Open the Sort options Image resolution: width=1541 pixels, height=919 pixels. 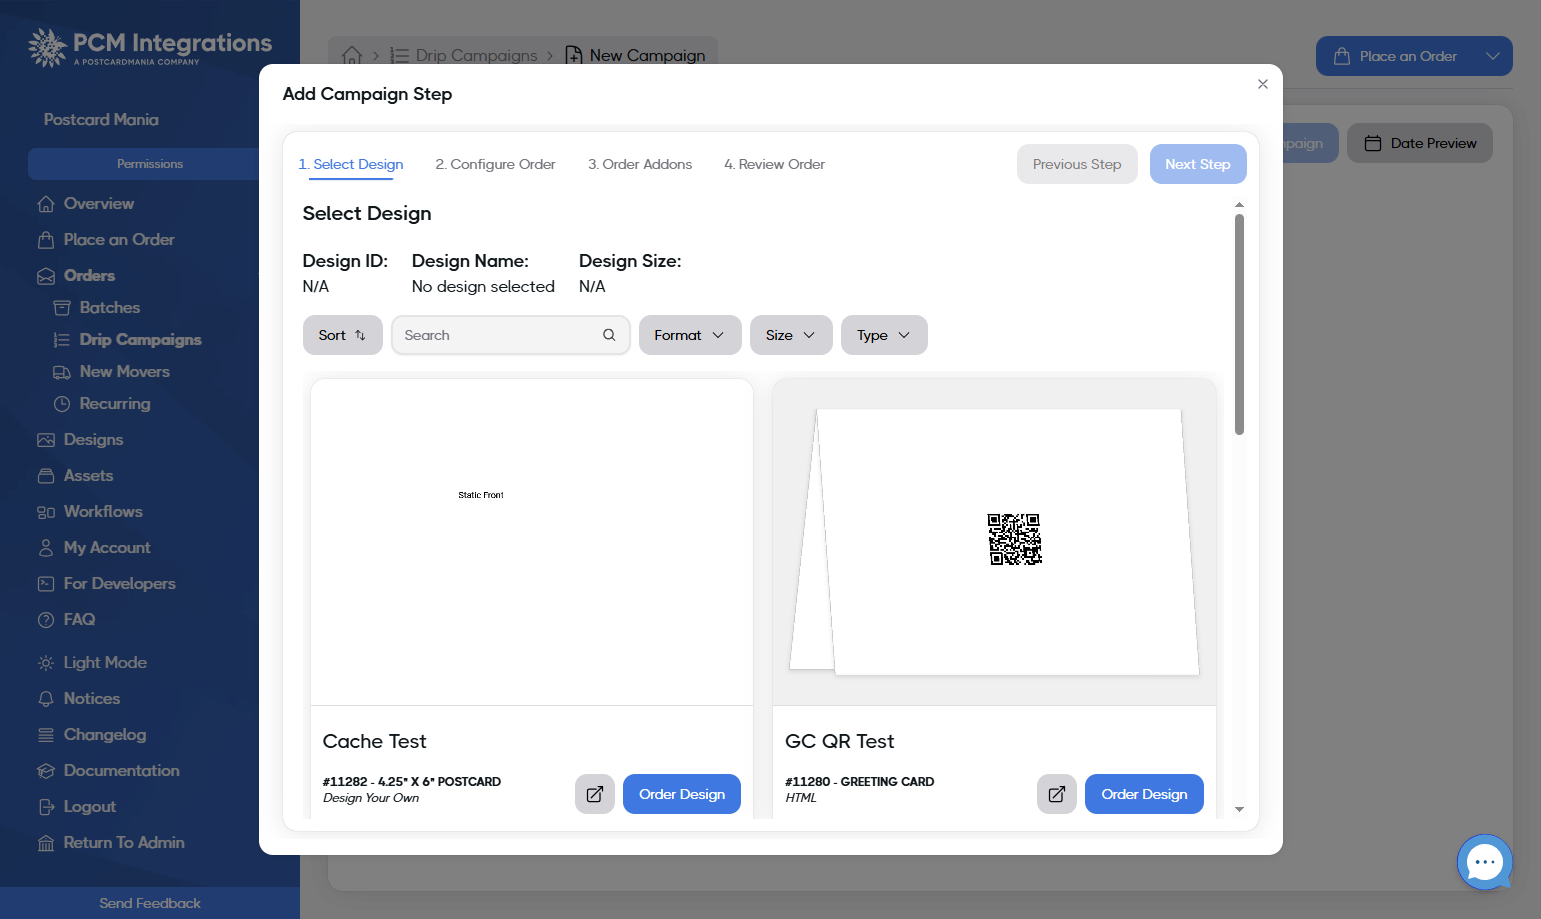click(343, 335)
